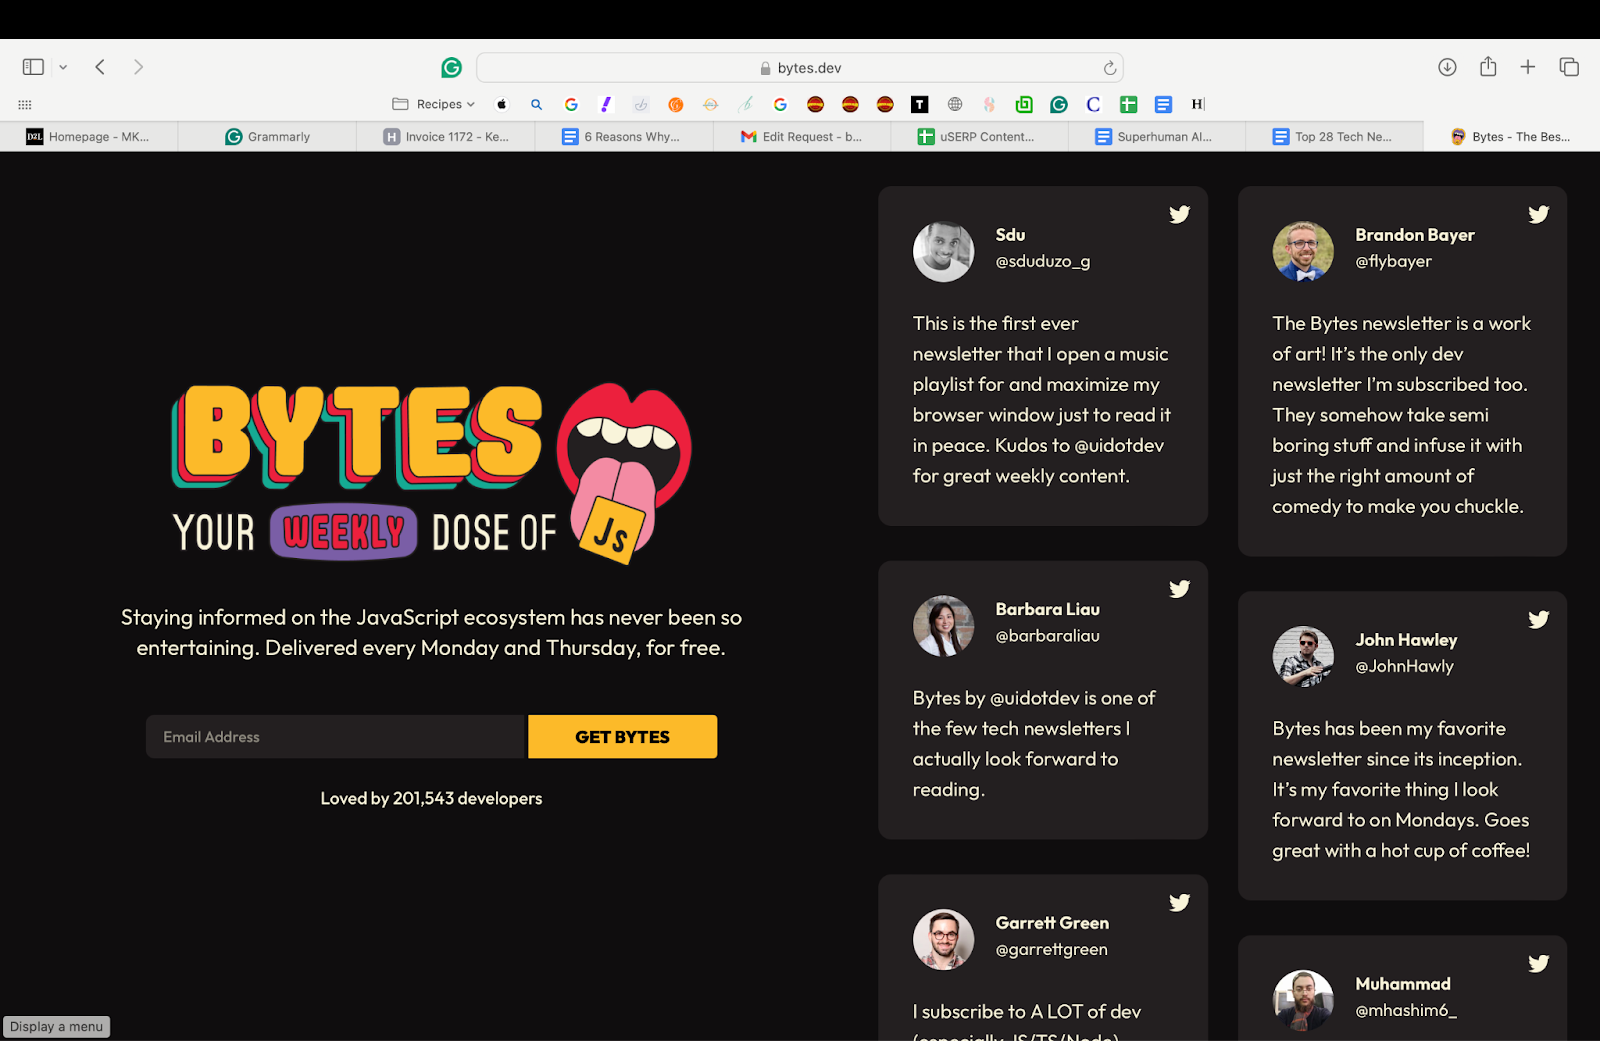Switch to the uSERP Content tab
The image size is (1600, 1041).
[x=980, y=137]
